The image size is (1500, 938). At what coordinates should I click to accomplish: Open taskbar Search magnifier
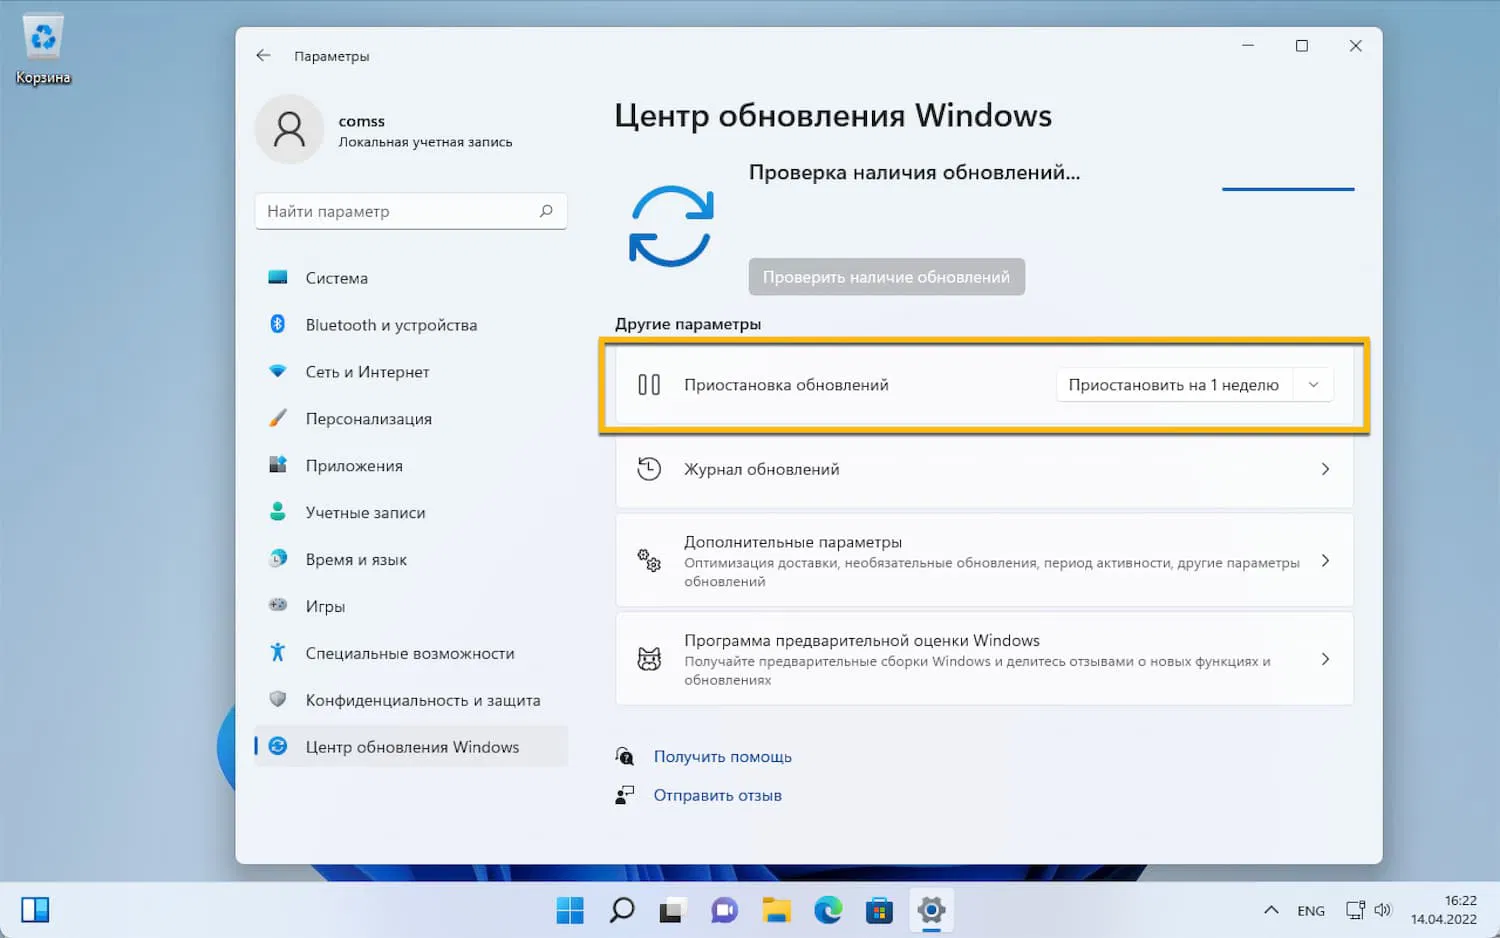622,910
